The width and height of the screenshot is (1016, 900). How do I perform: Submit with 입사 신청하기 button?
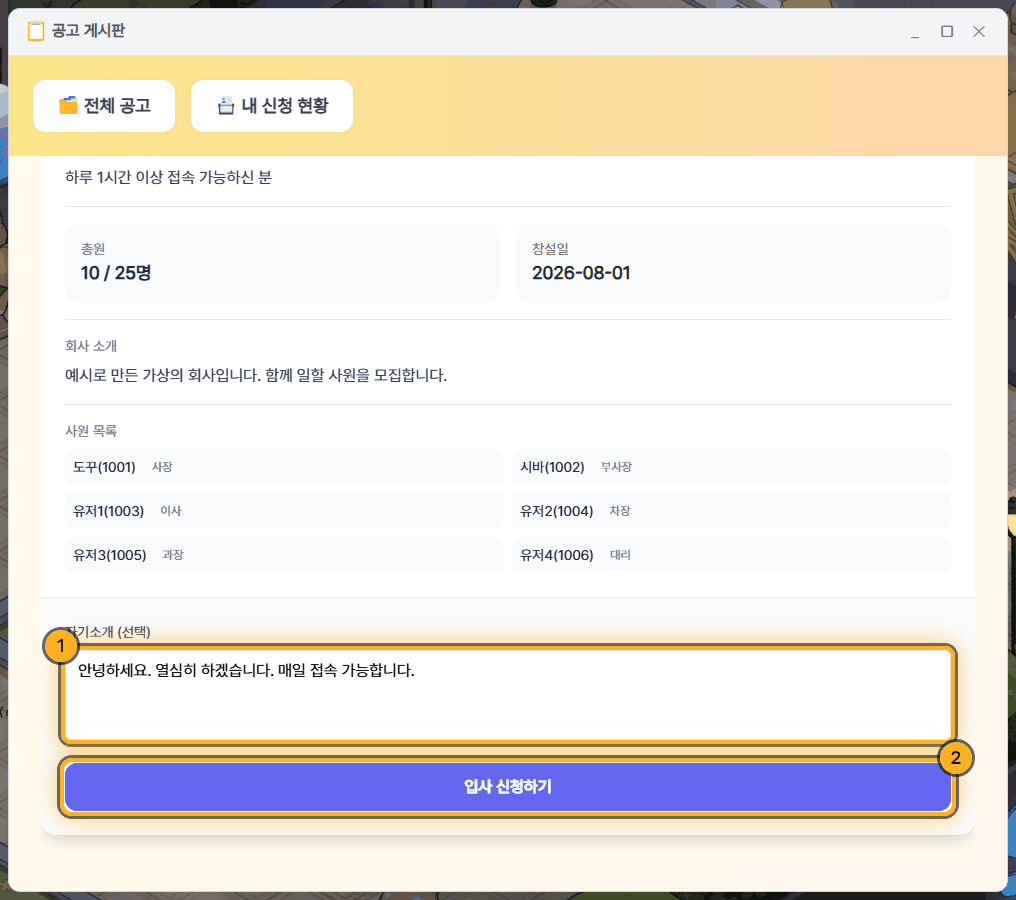pyautogui.click(x=507, y=787)
